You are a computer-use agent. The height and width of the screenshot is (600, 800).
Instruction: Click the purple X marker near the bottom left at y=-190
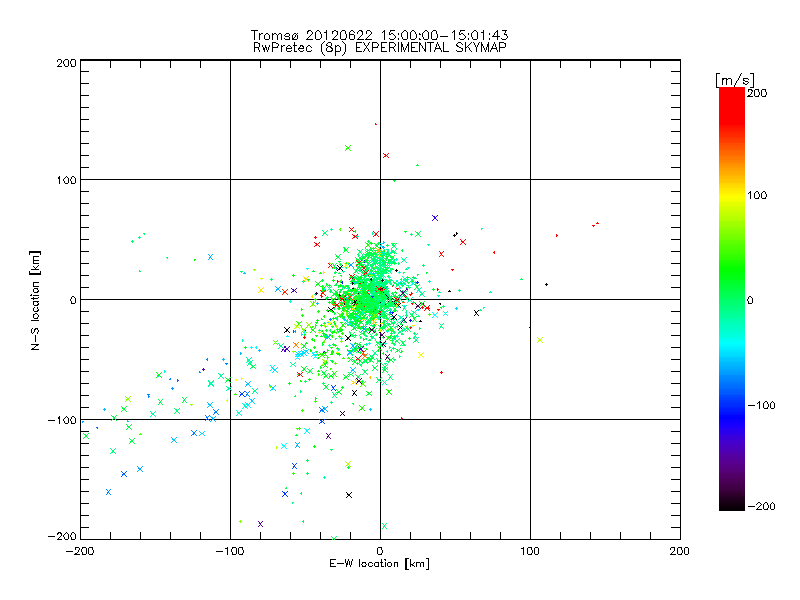260,524
